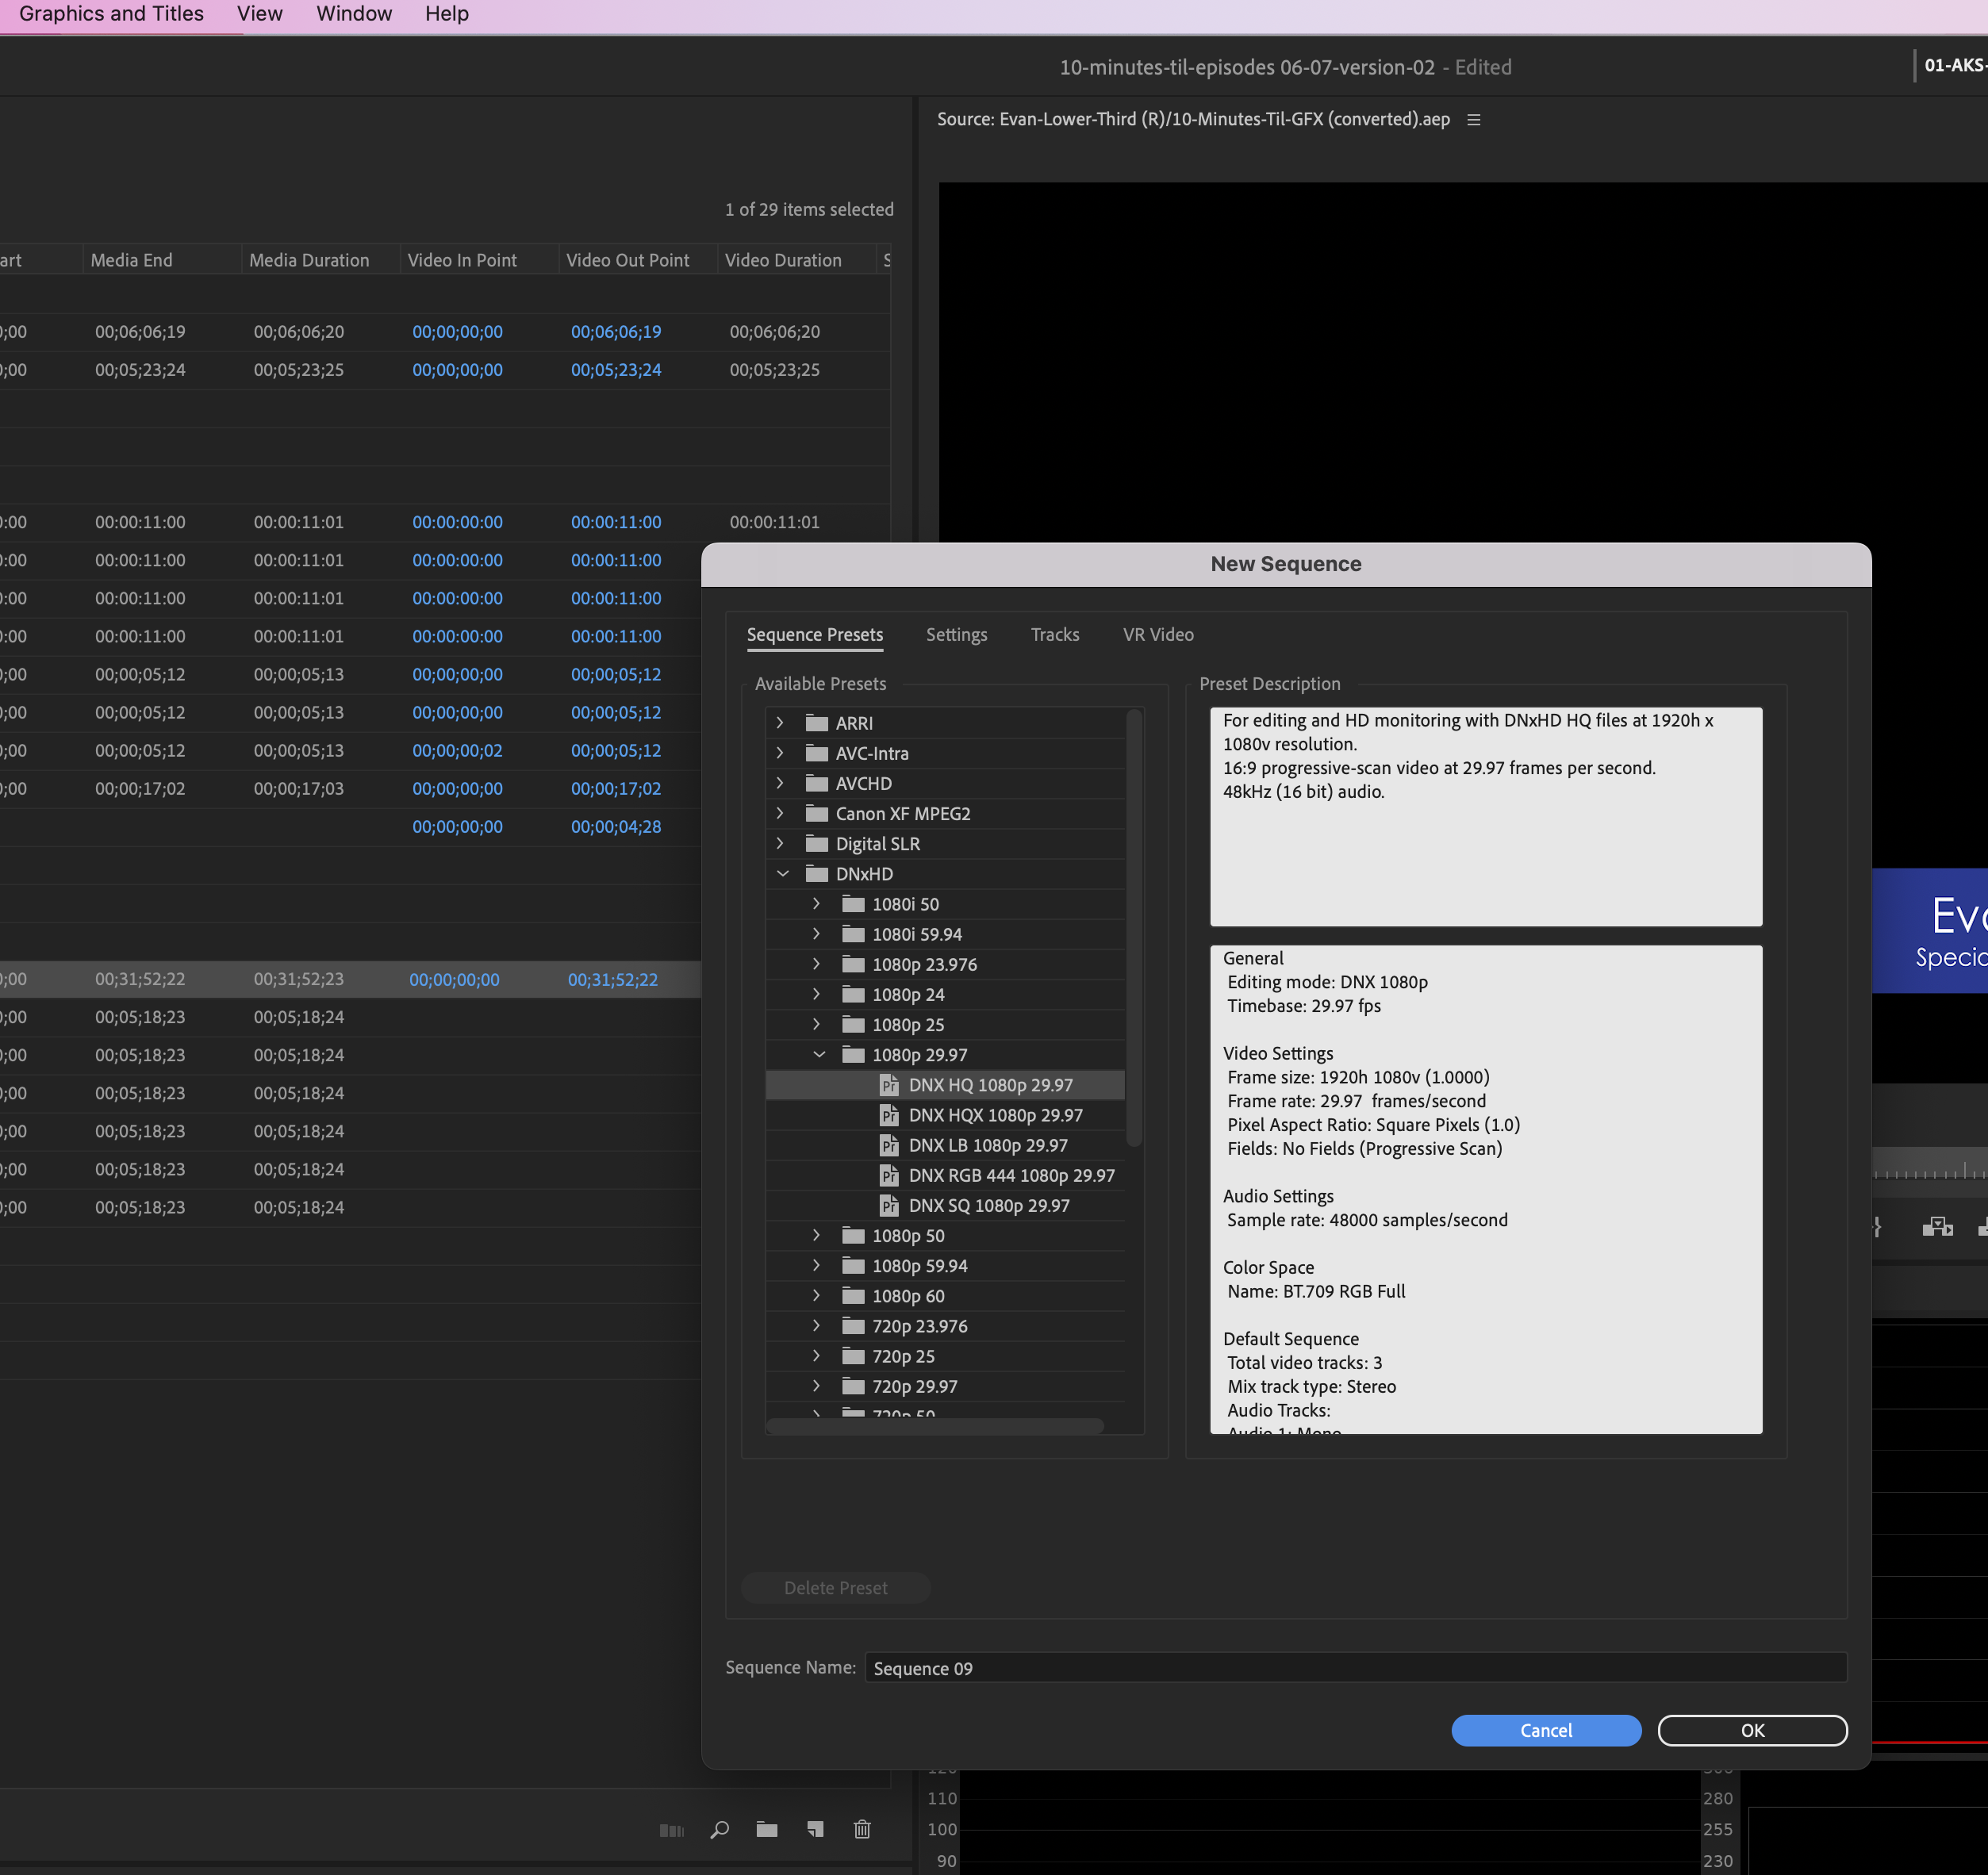Click the Export Frame icon below timeline
1988x1875 pixels.
(1938, 1226)
